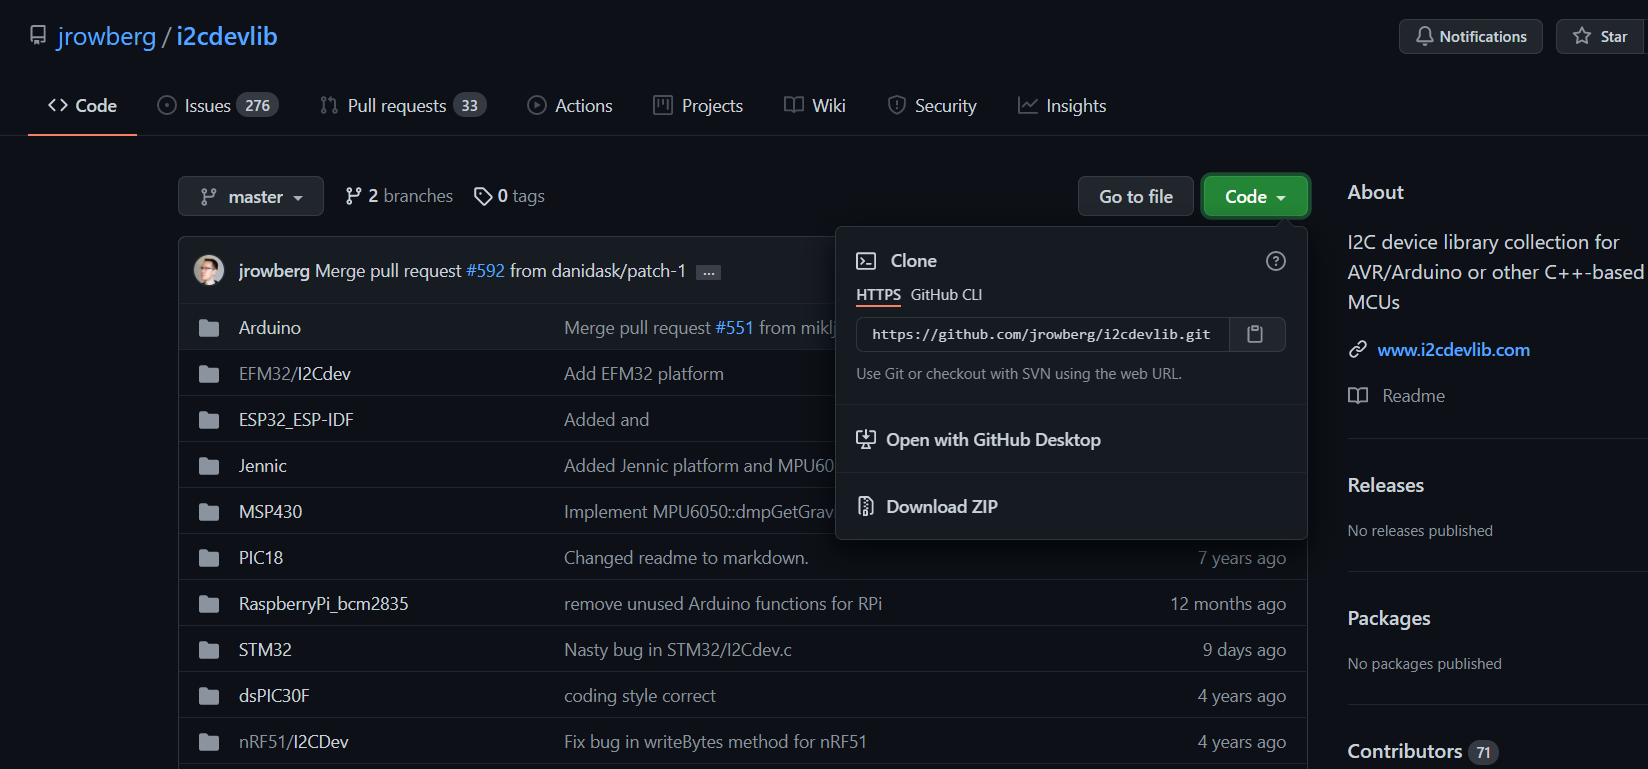The image size is (1648, 769).
Task: Switch to the GitHub CLI clone tab
Action: coord(946,295)
